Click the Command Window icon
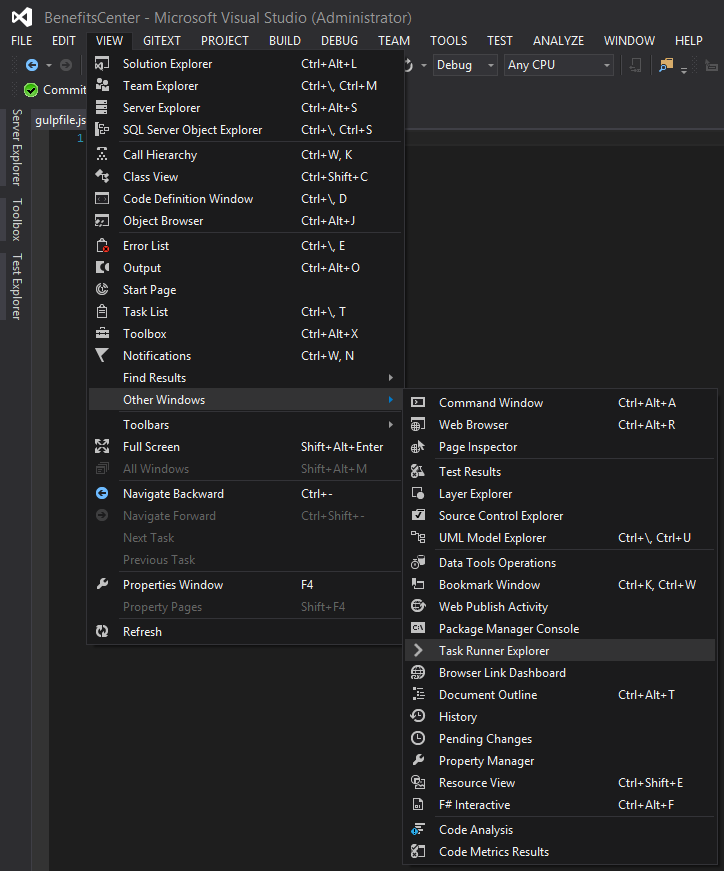Screen dimensions: 724x871 (418, 402)
